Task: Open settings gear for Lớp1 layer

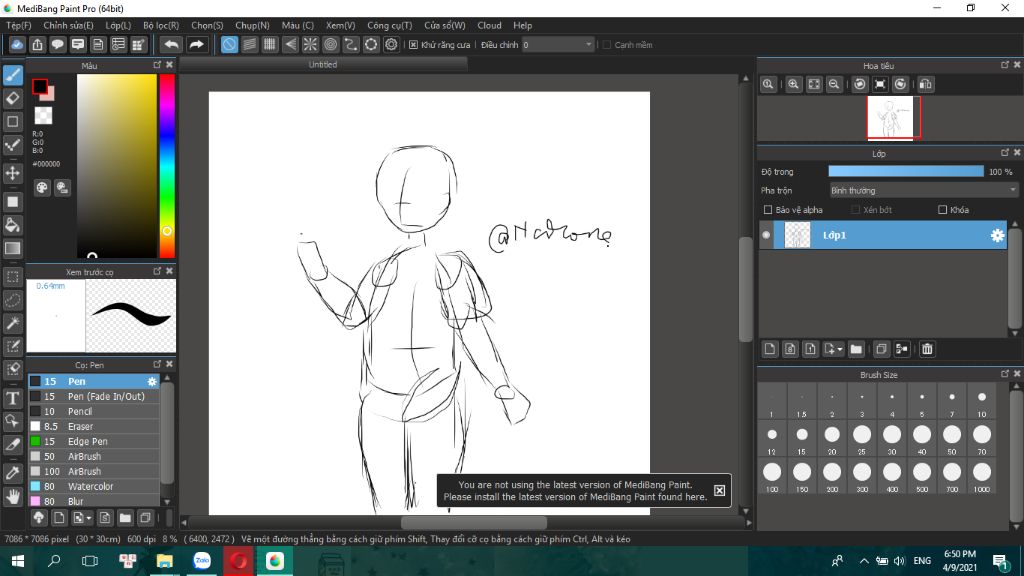Action: (x=996, y=235)
